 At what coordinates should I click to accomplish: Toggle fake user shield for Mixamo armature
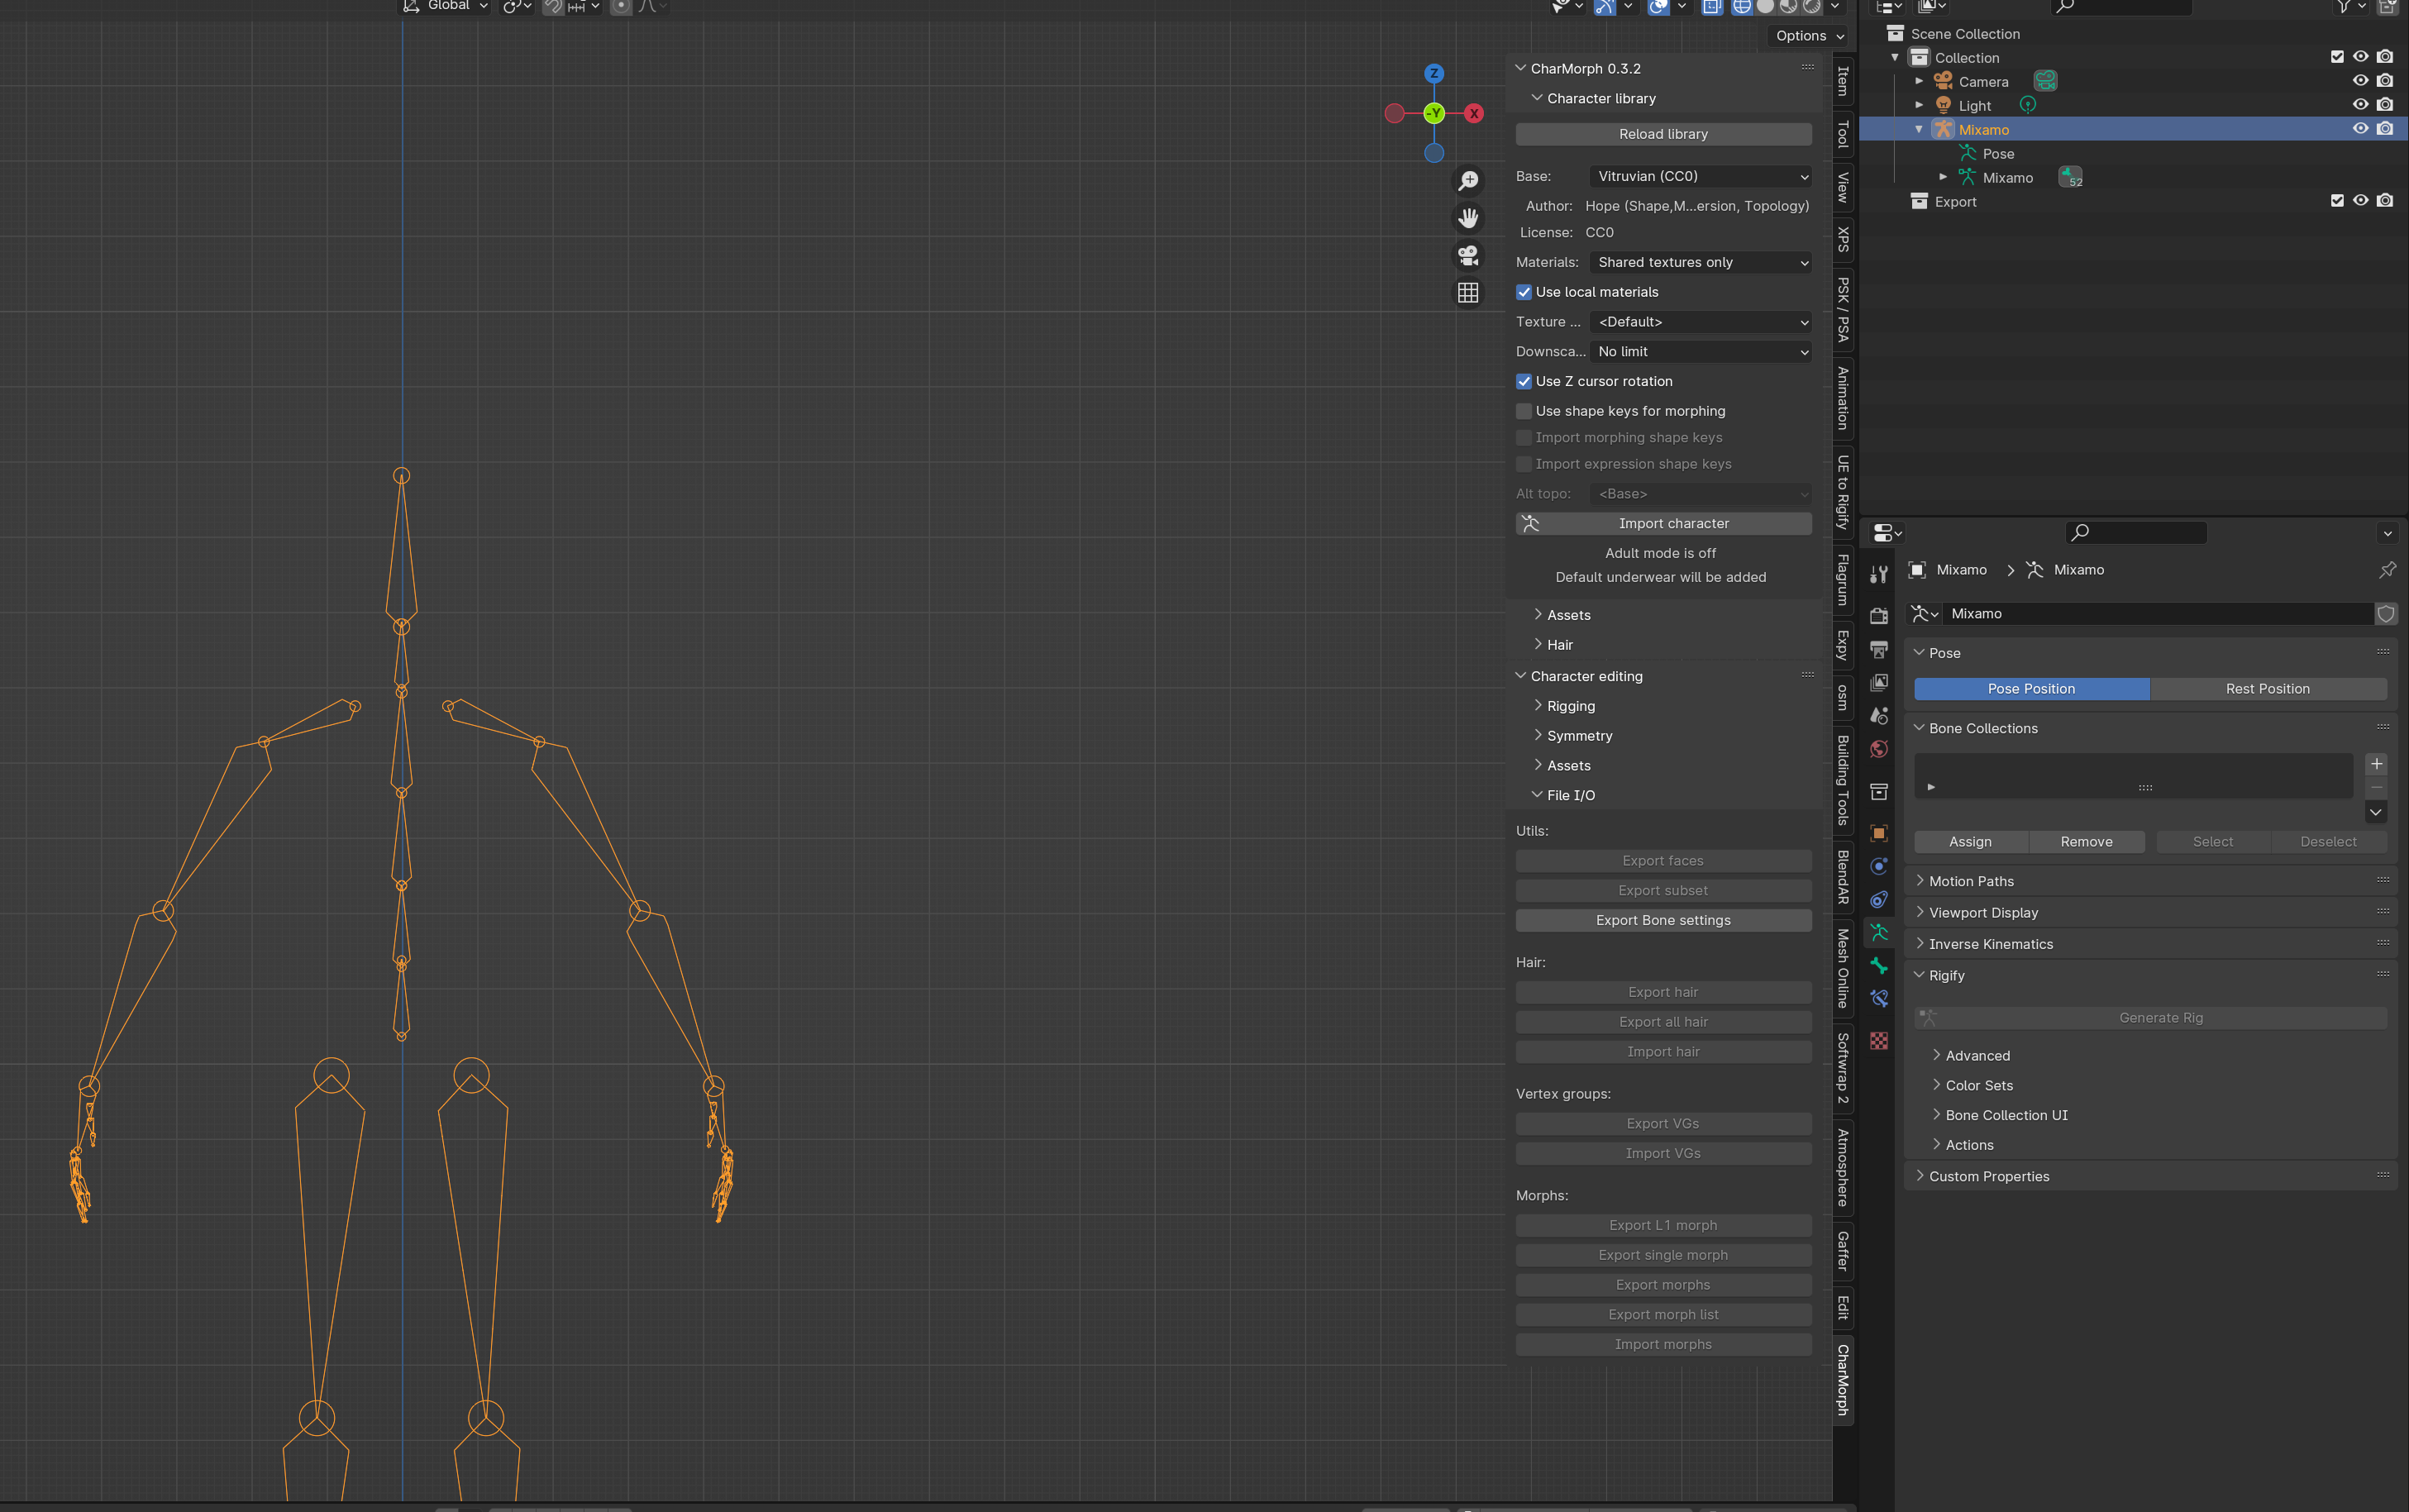(2386, 614)
